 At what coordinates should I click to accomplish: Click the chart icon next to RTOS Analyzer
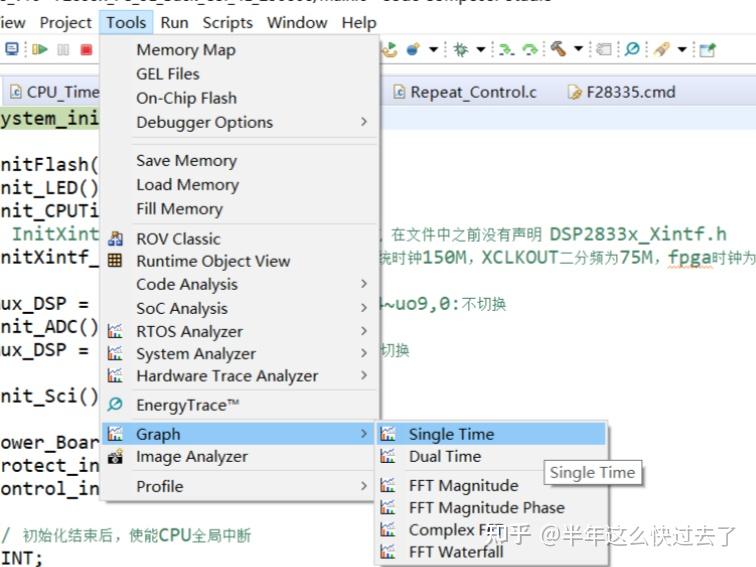click(115, 331)
